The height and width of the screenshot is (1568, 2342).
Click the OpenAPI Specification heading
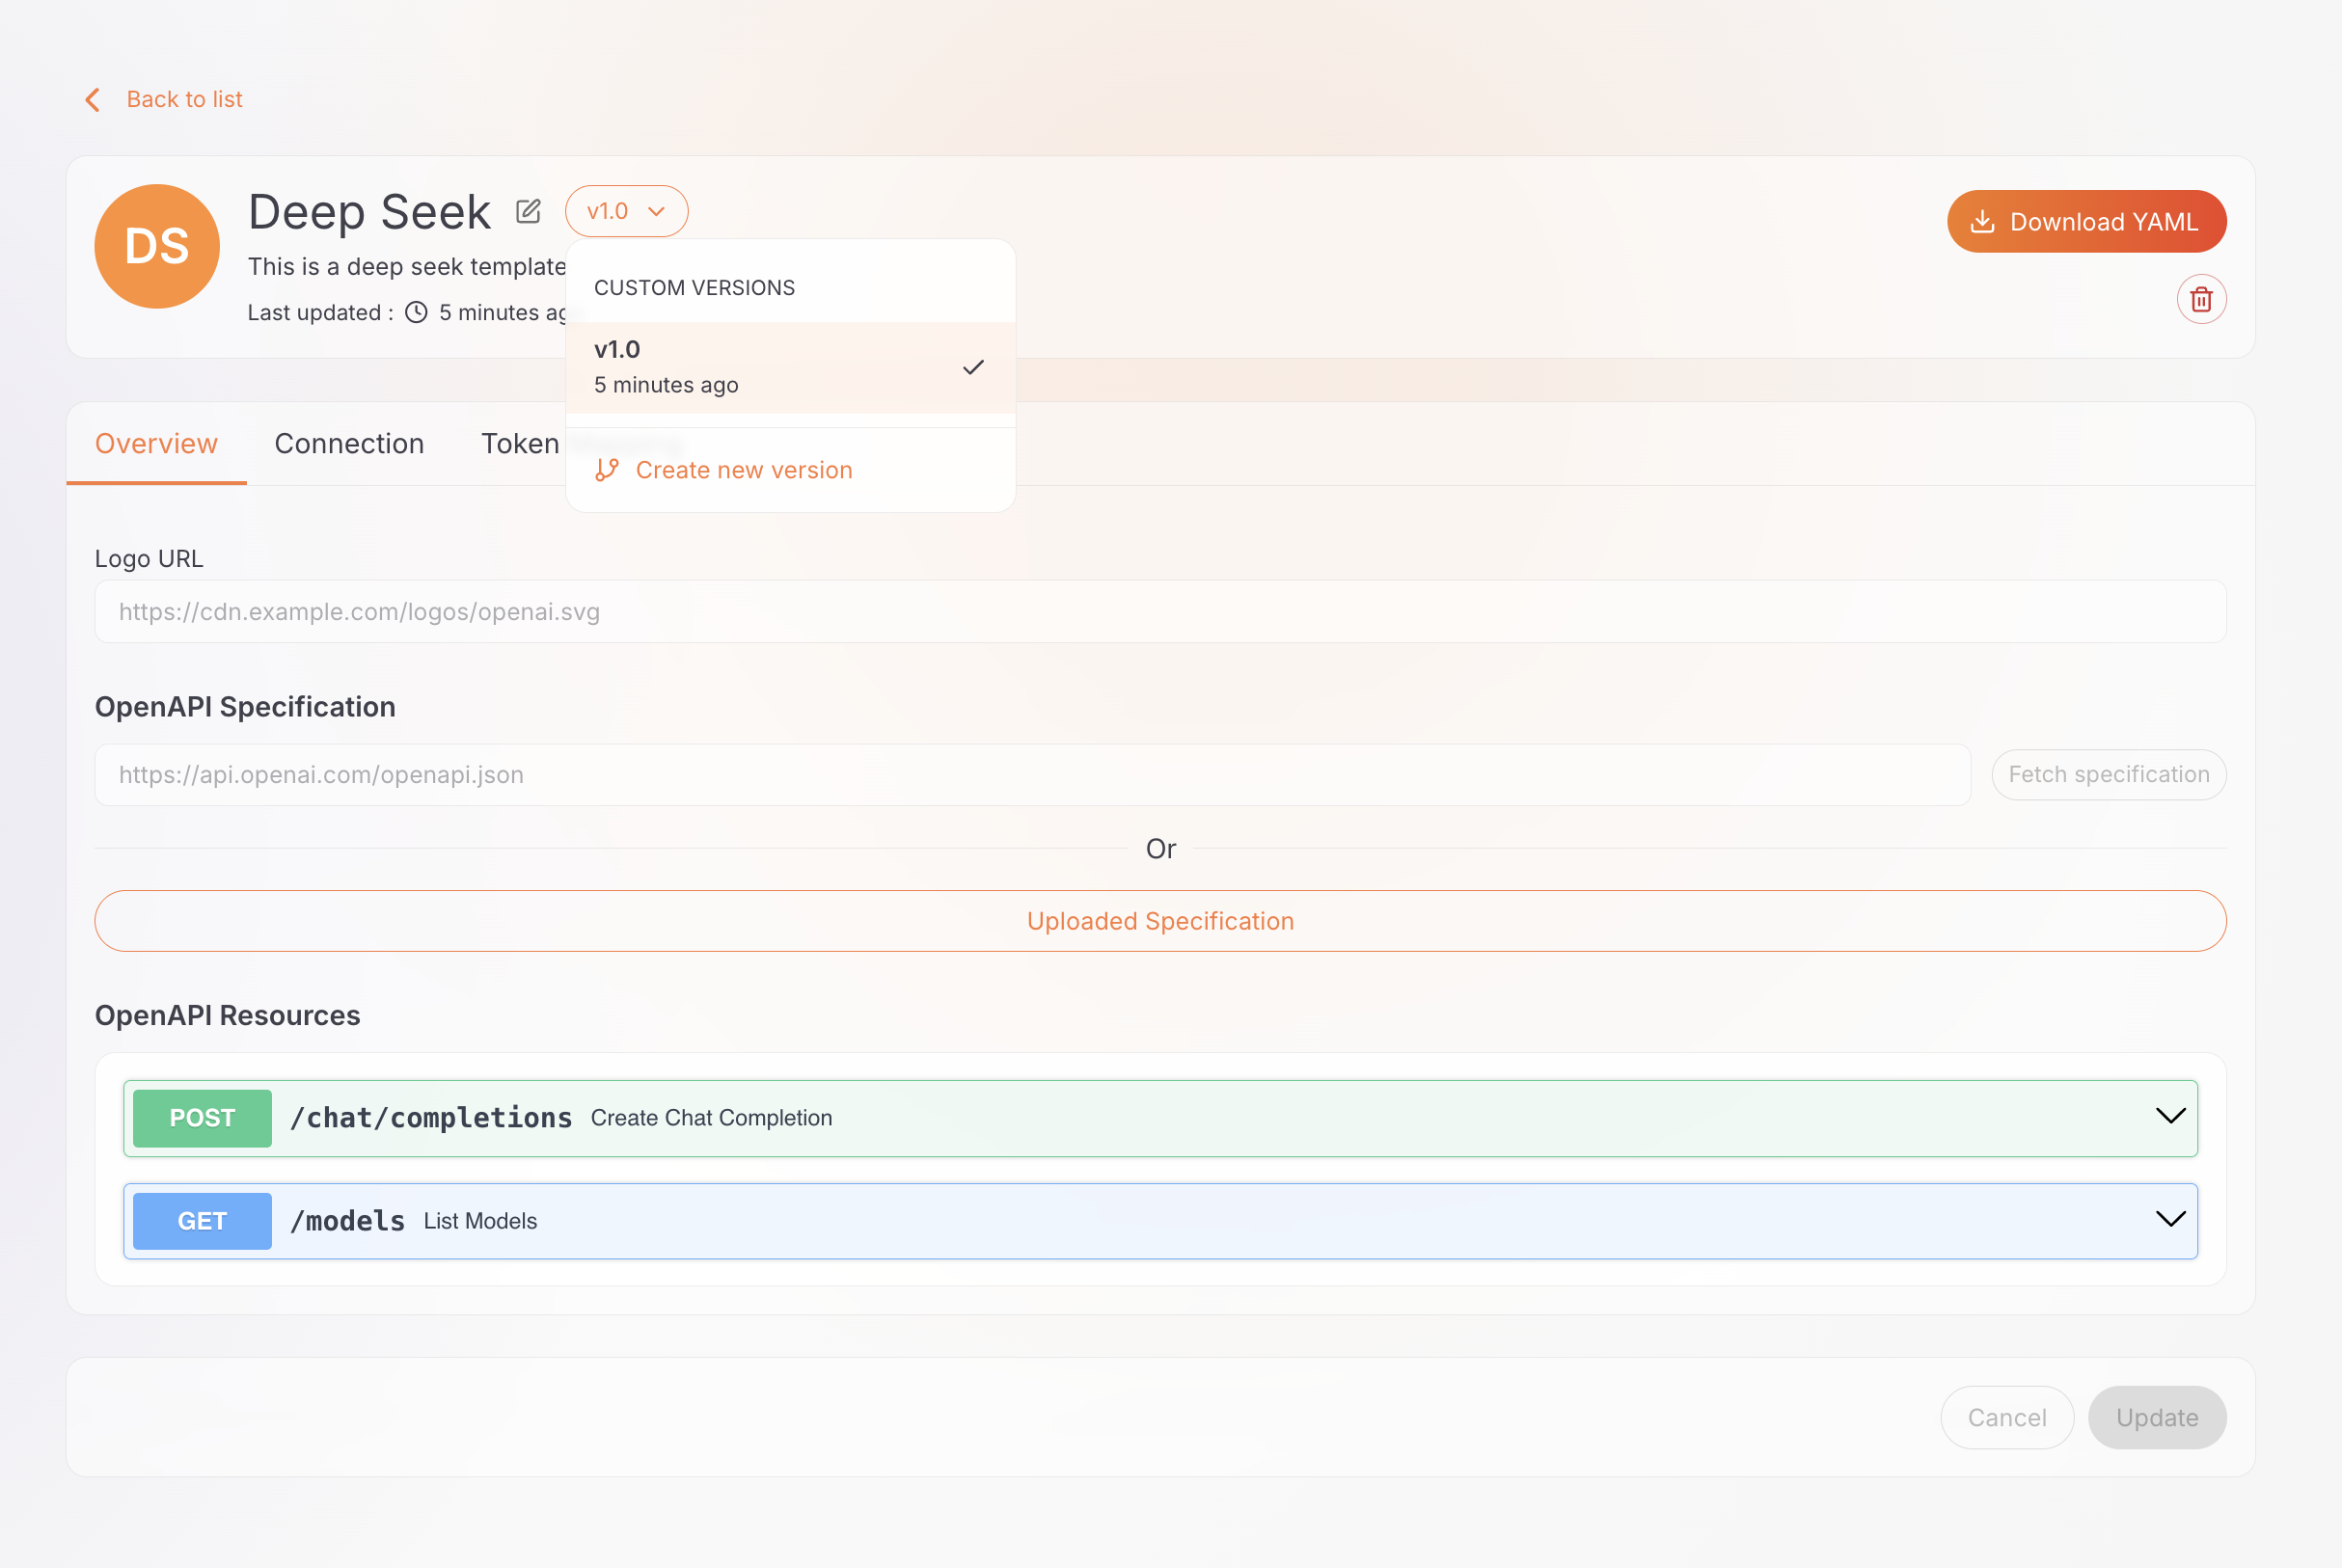point(245,707)
